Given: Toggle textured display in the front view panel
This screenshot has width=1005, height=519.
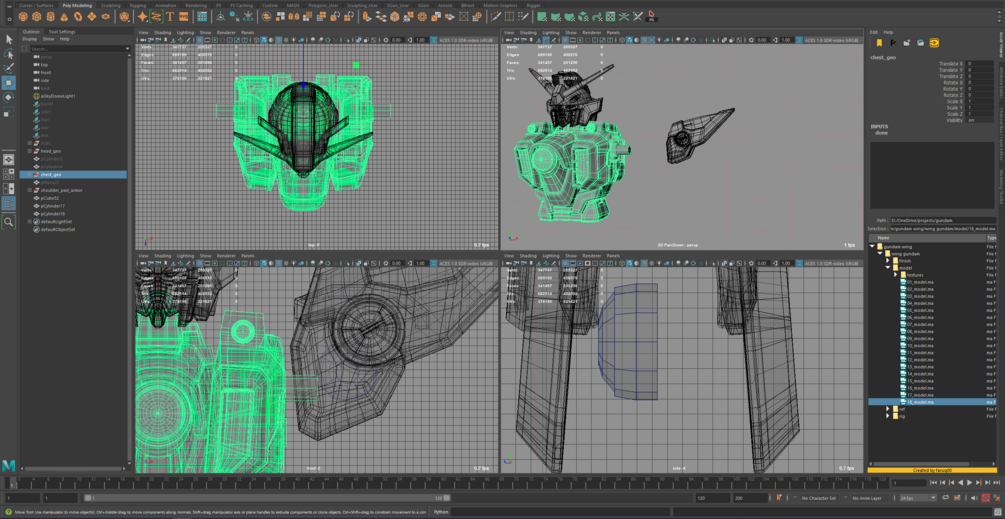Looking at the screenshot, I should point(286,263).
